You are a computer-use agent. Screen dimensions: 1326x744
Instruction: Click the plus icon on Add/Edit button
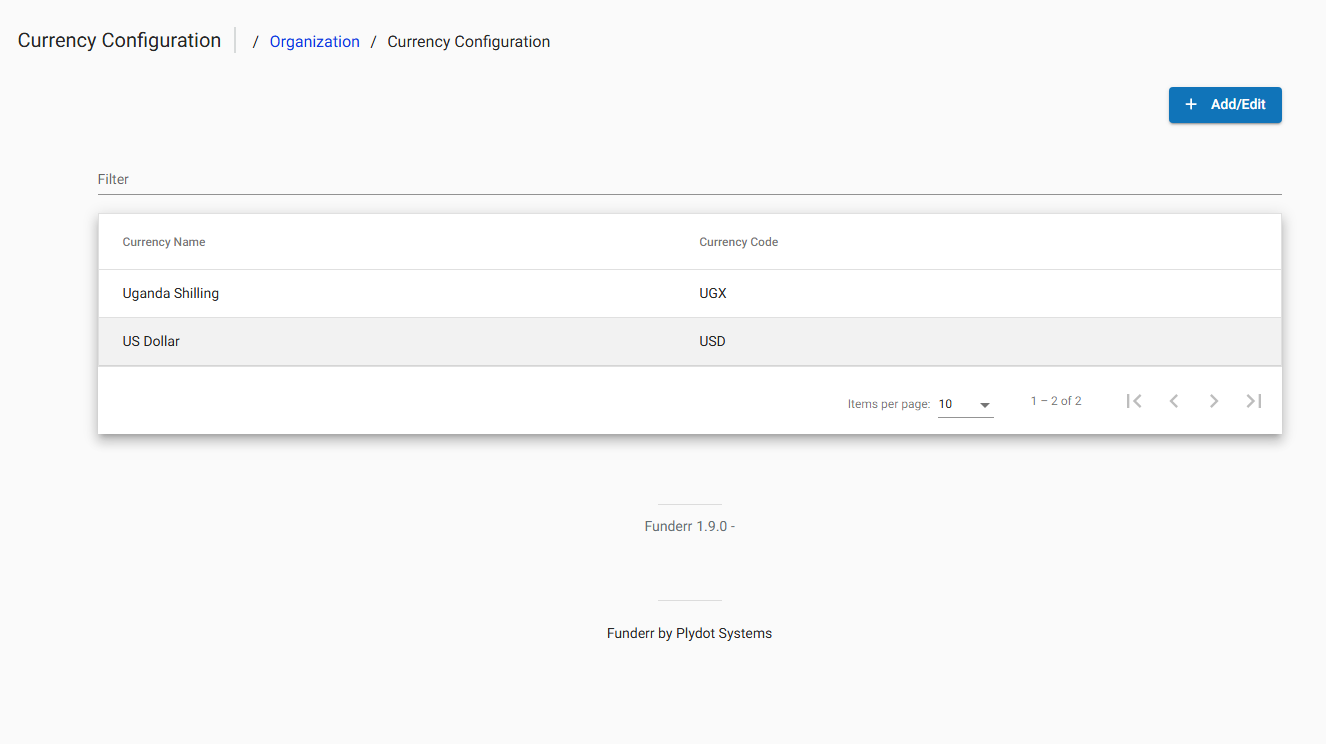[x=1190, y=104]
